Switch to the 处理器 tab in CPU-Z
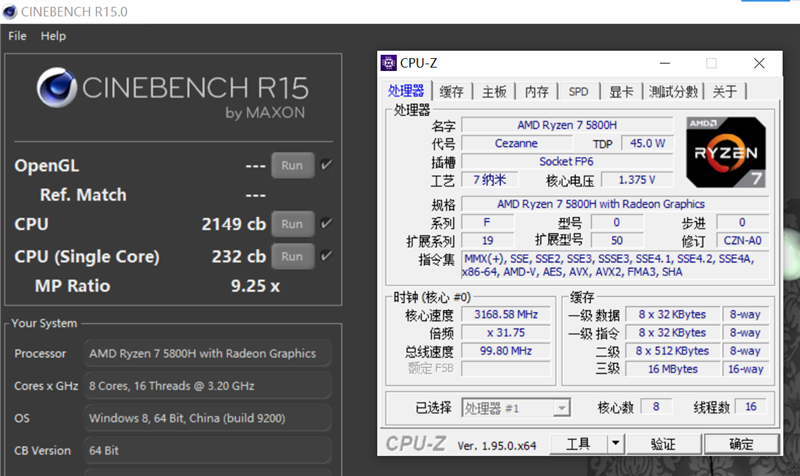Screen dimensions: 800x476 point(406,91)
